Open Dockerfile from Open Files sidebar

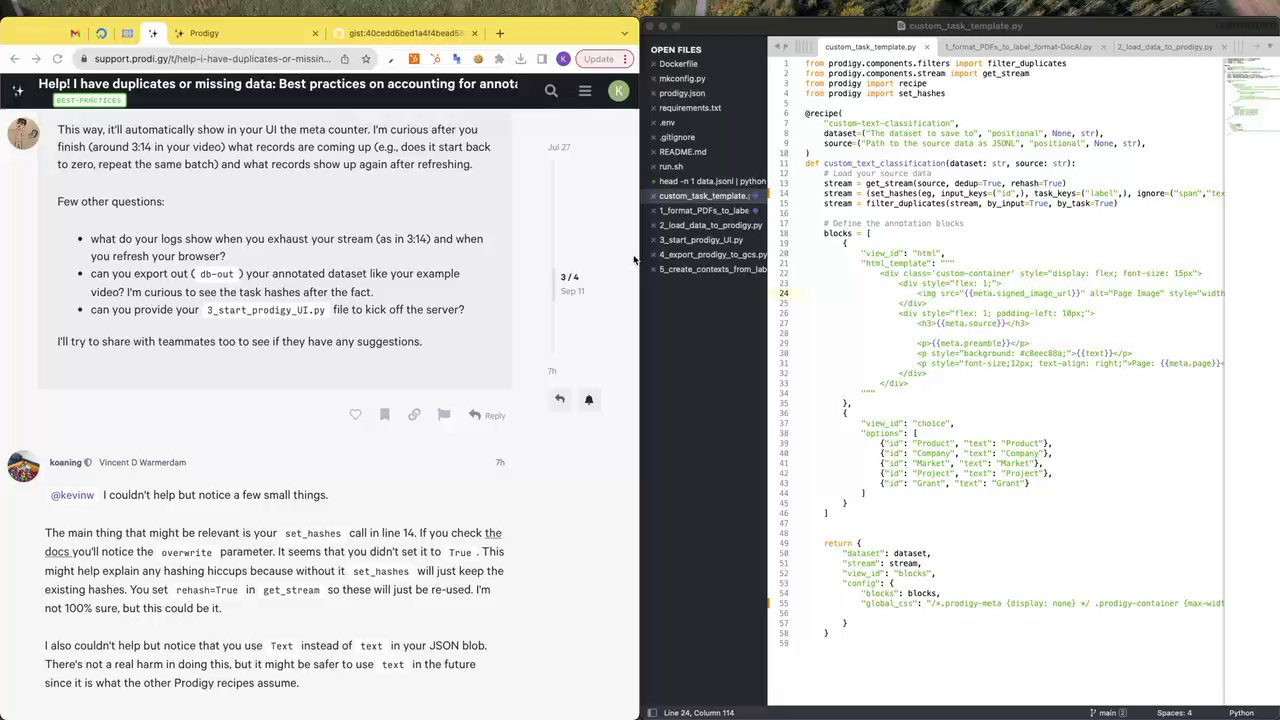[678, 64]
